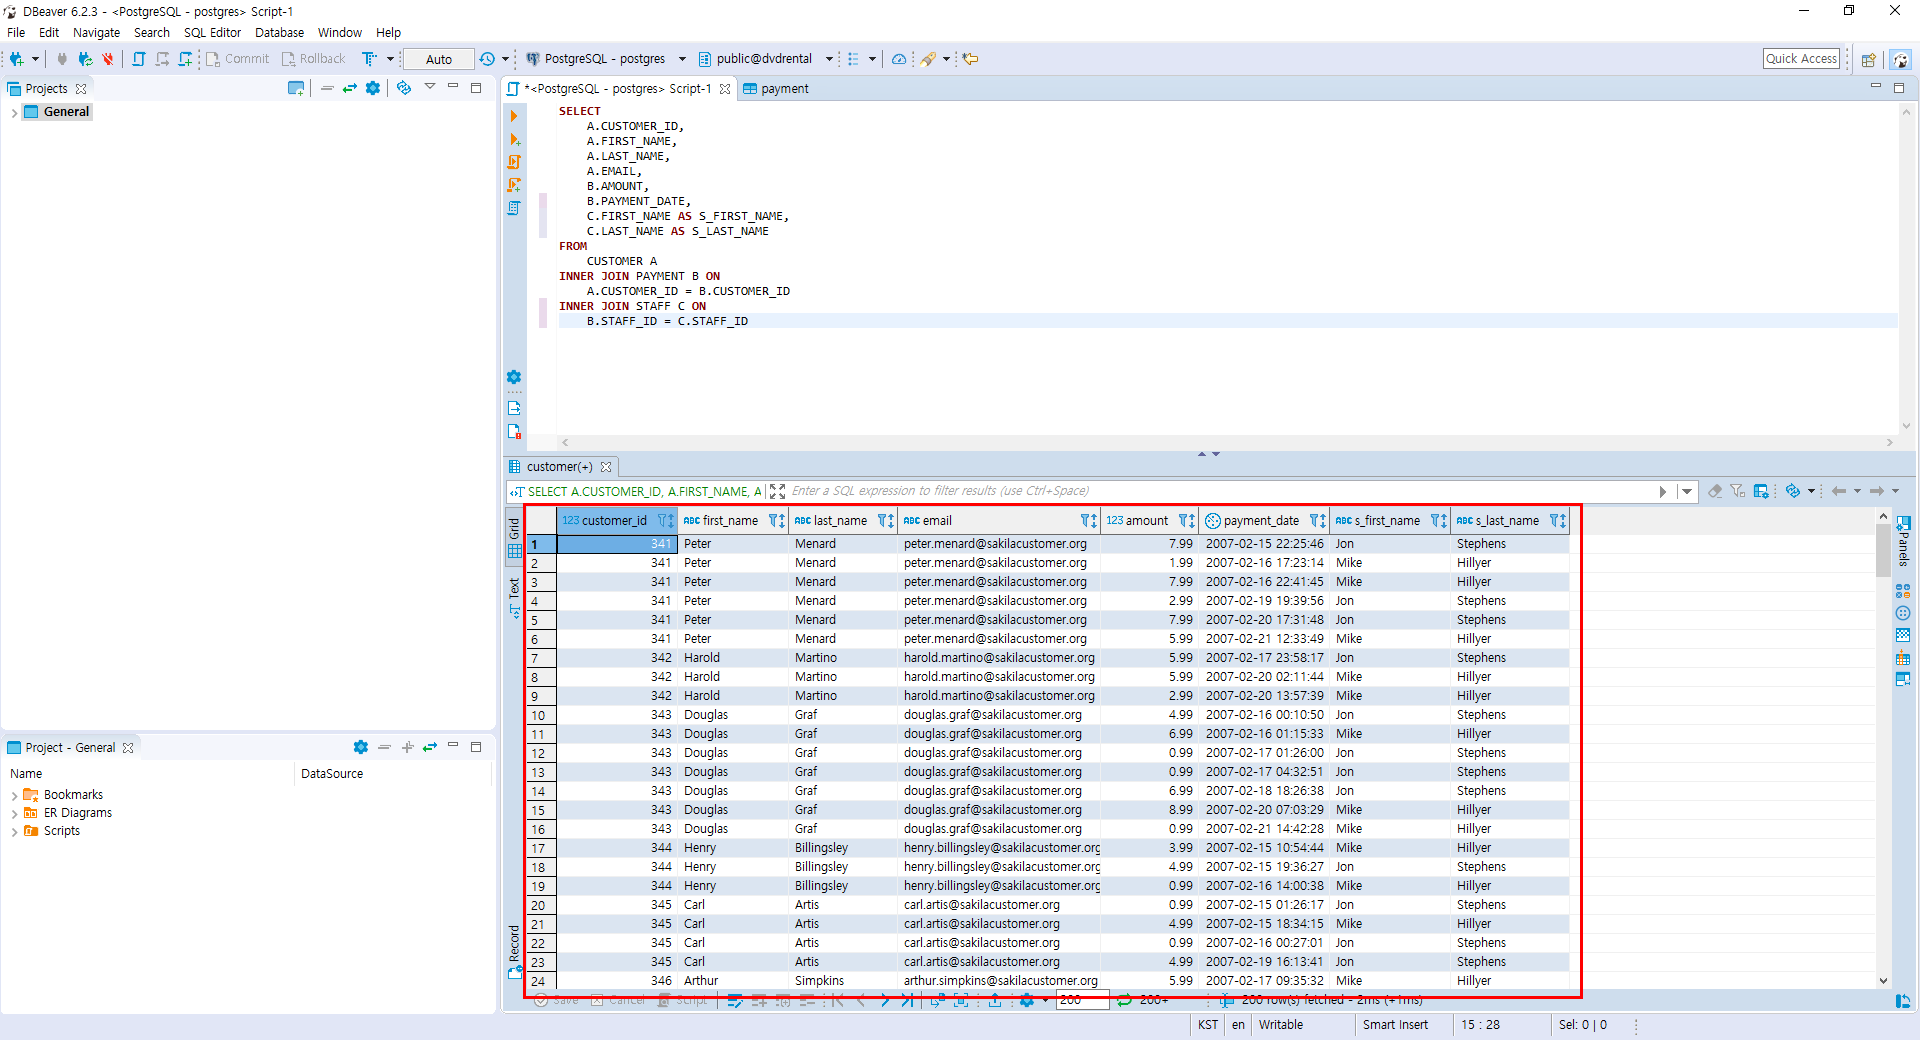The width and height of the screenshot is (1920, 1040).
Task: Click the editor settings gear in gutter
Action: pos(514,377)
